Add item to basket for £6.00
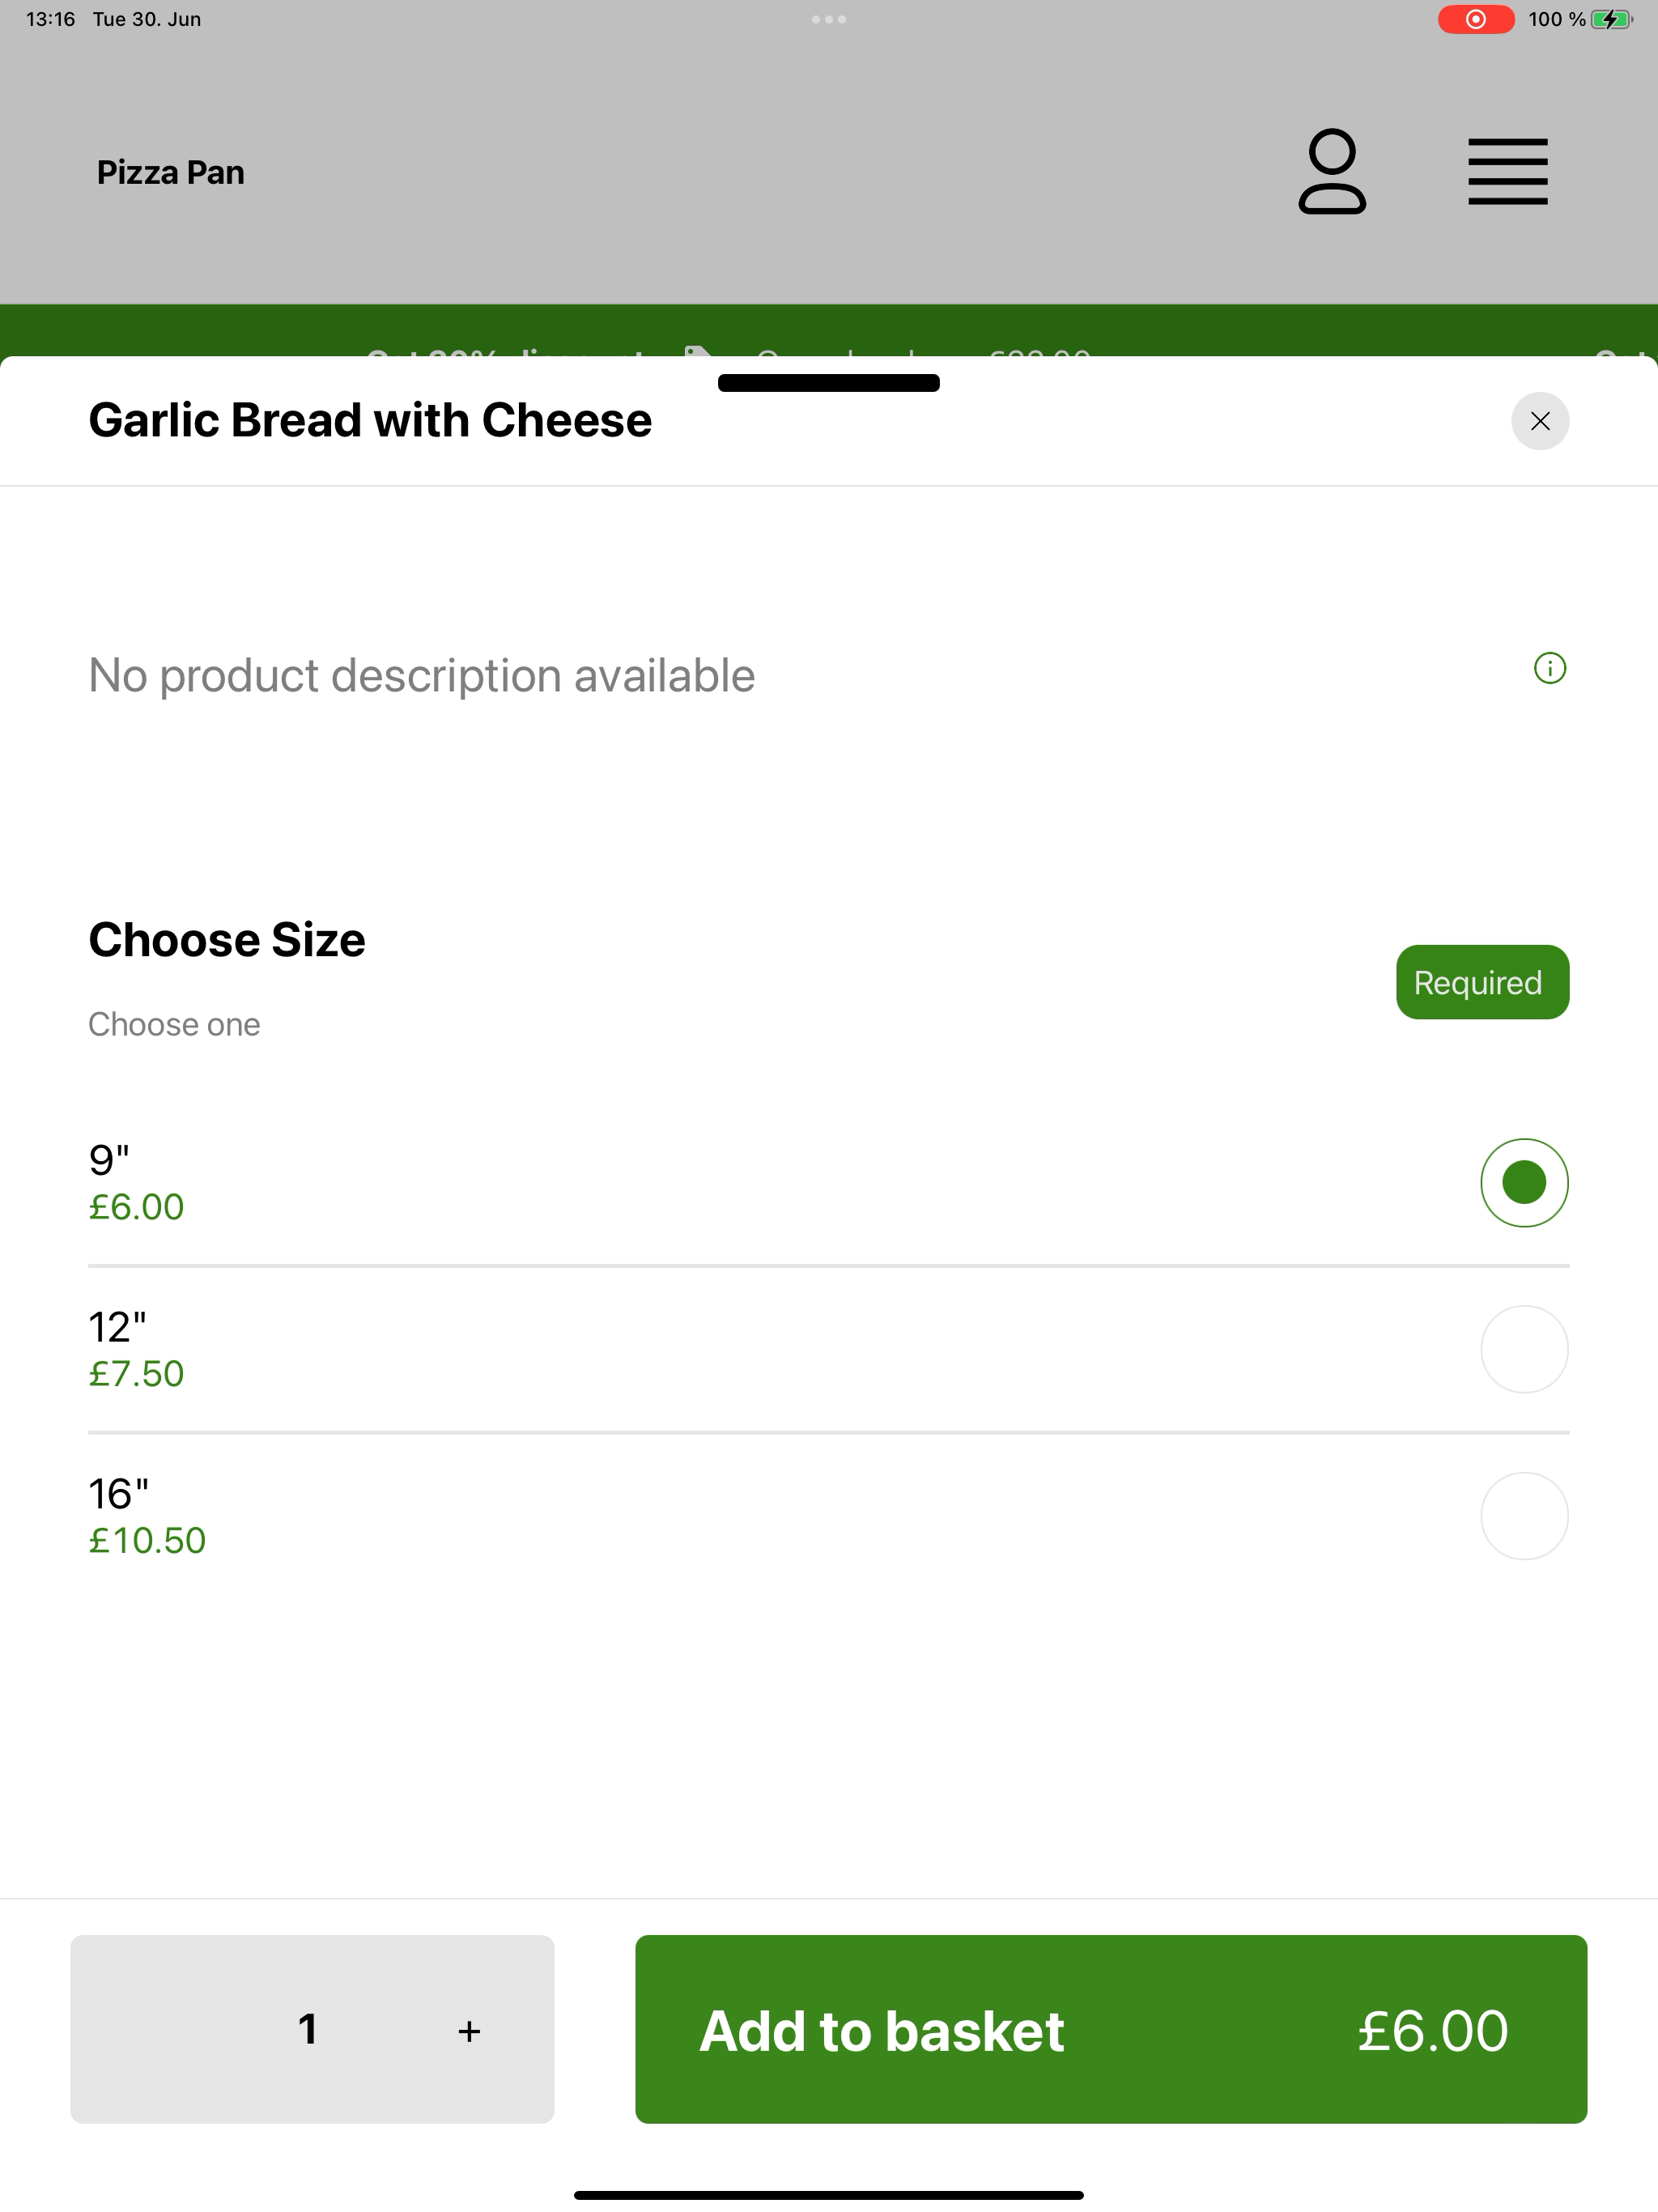Screen dimensions: 1658x2212 [x=1111, y=2029]
